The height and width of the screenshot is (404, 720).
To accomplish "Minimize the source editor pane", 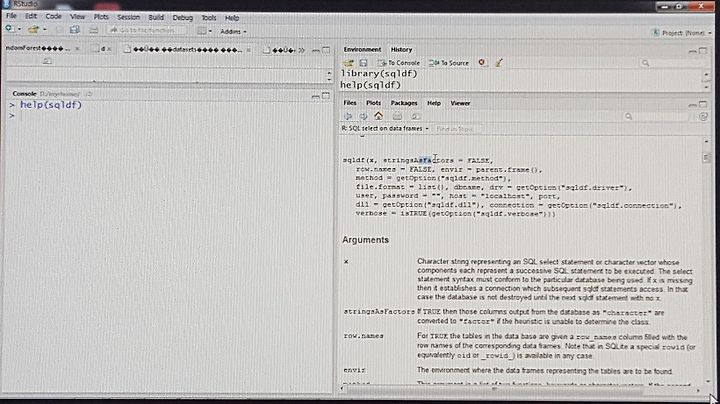I will click(x=315, y=50).
